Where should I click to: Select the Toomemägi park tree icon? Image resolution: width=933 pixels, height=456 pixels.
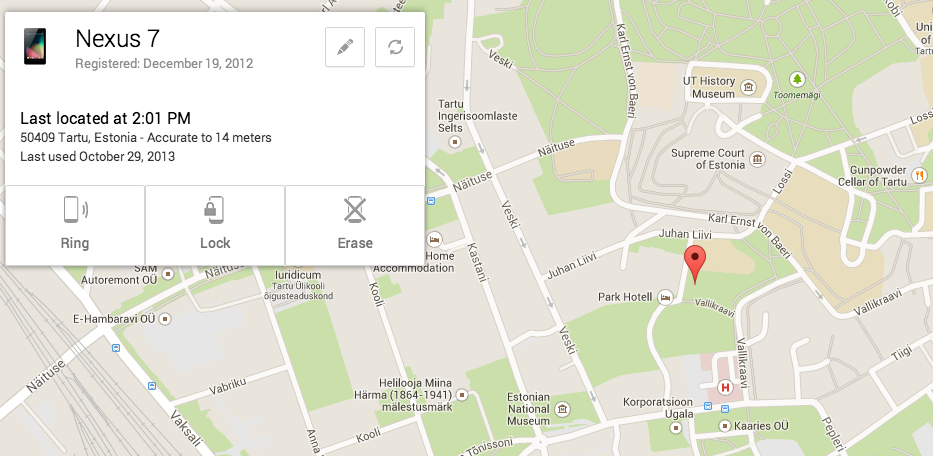coord(797,79)
